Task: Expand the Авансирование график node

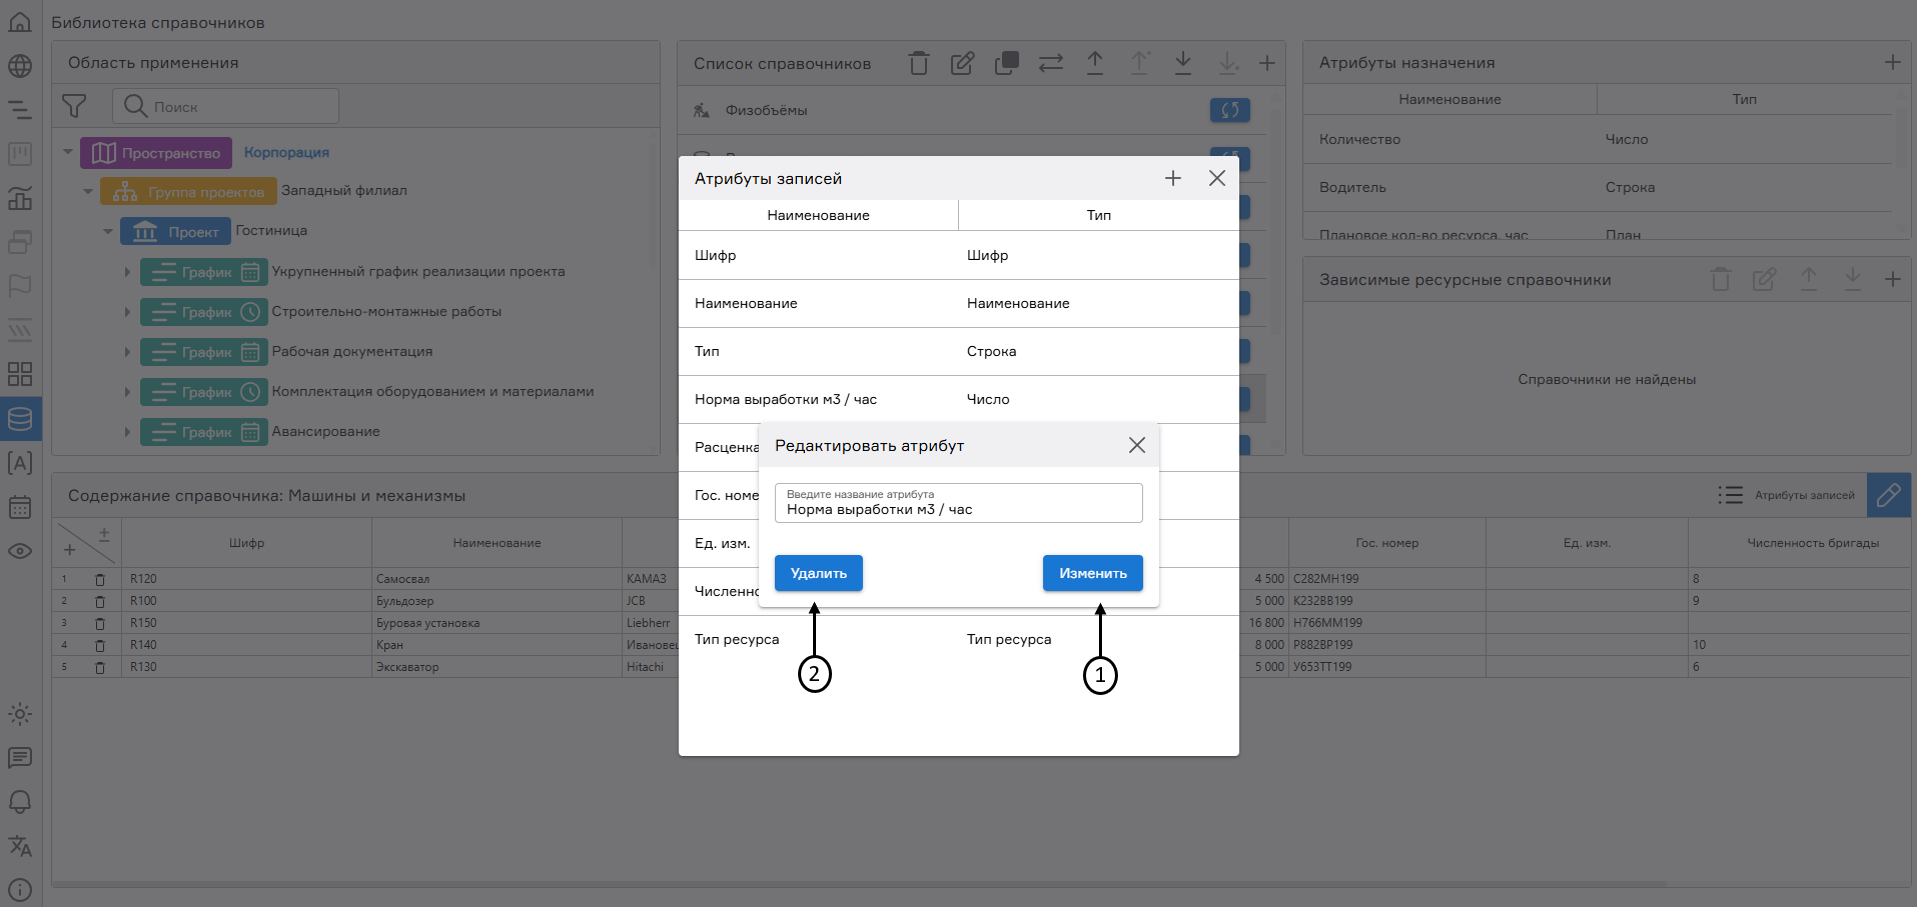Action: (x=127, y=432)
